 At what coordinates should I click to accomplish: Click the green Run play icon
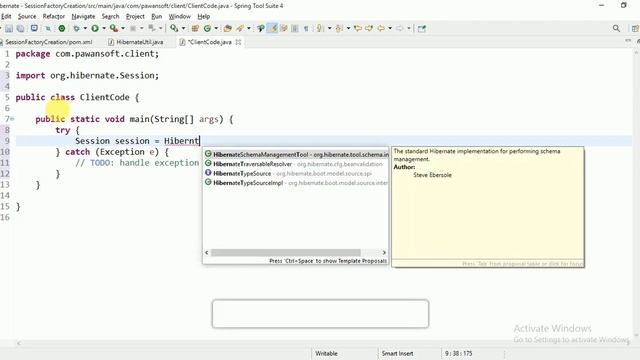pos(95,28)
